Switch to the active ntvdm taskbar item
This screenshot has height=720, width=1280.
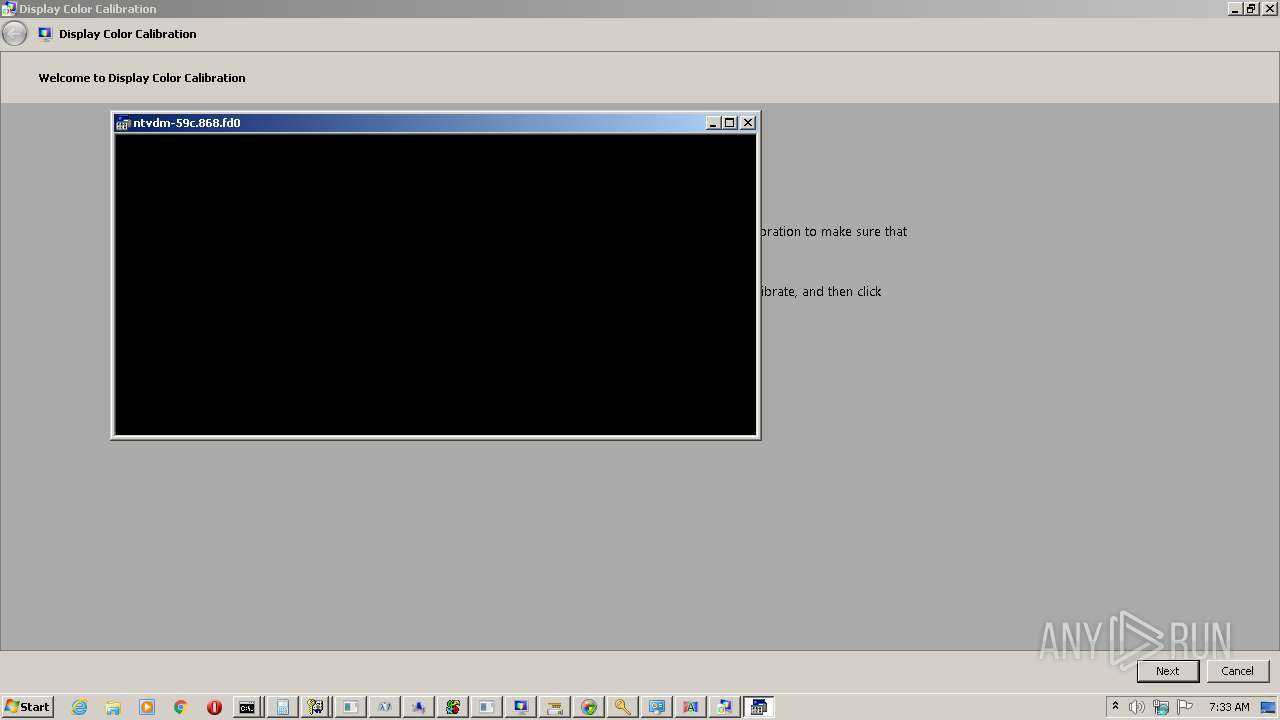(758, 707)
